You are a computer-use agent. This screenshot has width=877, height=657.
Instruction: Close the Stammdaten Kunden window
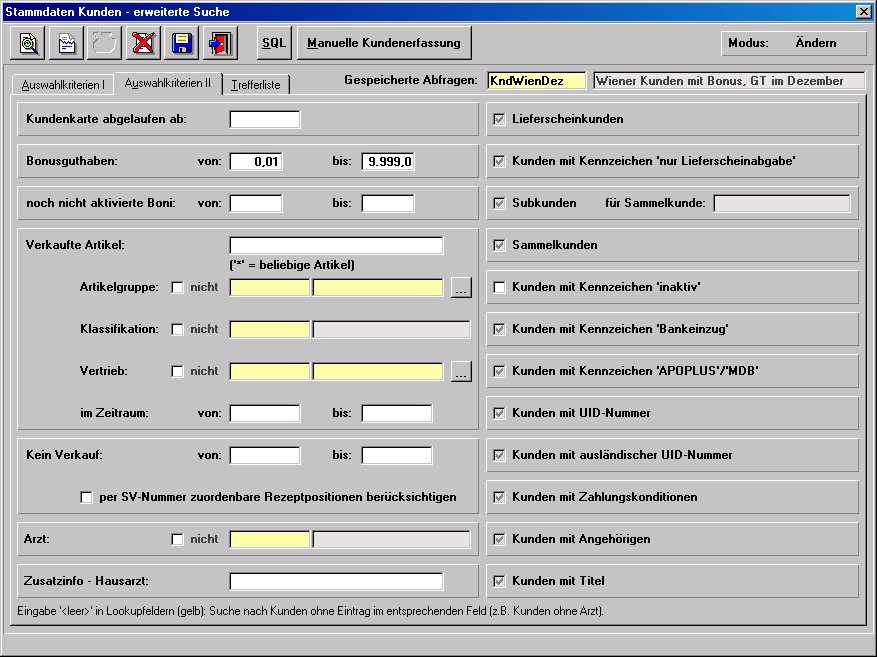[863, 12]
